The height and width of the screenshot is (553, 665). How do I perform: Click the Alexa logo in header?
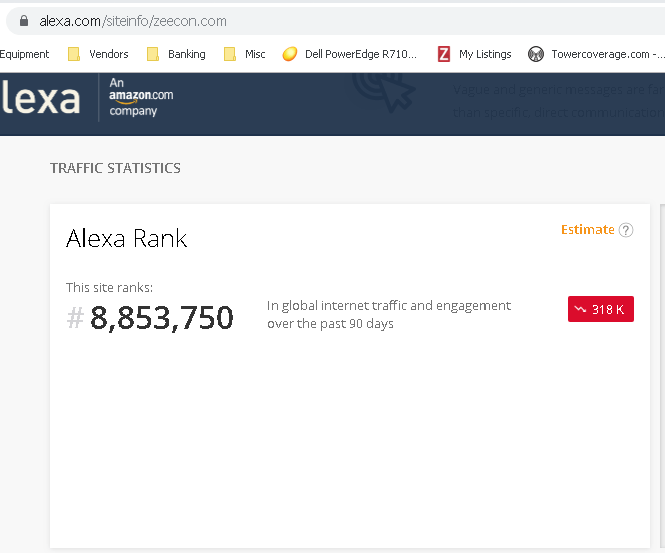point(40,98)
